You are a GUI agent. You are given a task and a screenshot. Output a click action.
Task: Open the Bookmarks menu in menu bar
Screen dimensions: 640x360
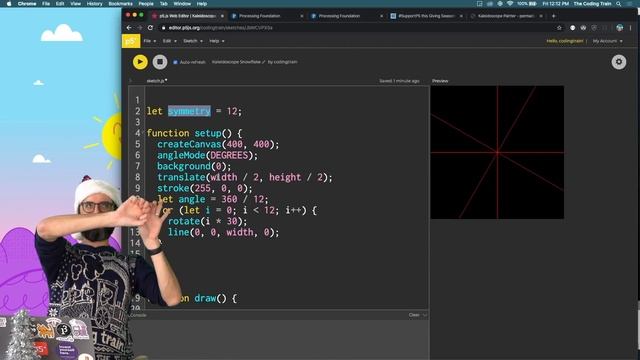point(120,4)
